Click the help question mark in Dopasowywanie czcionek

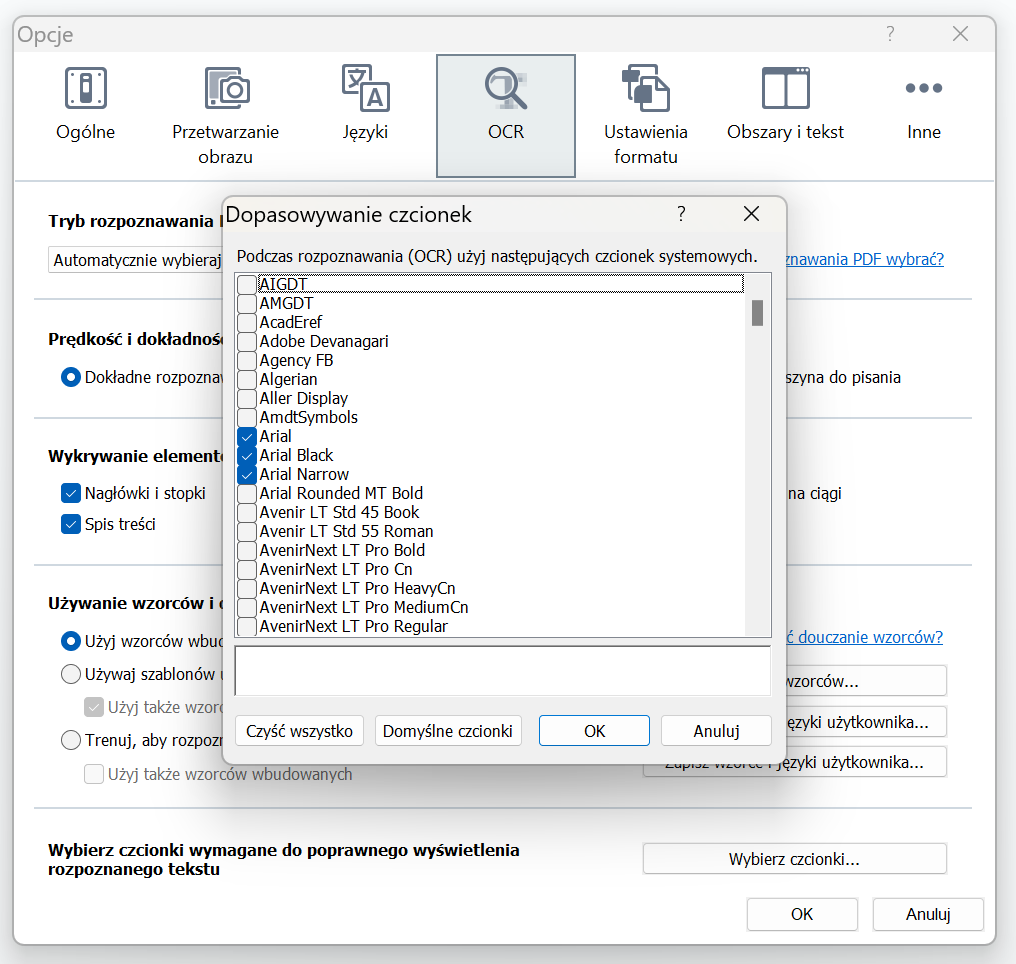click(x=681, y=214)
